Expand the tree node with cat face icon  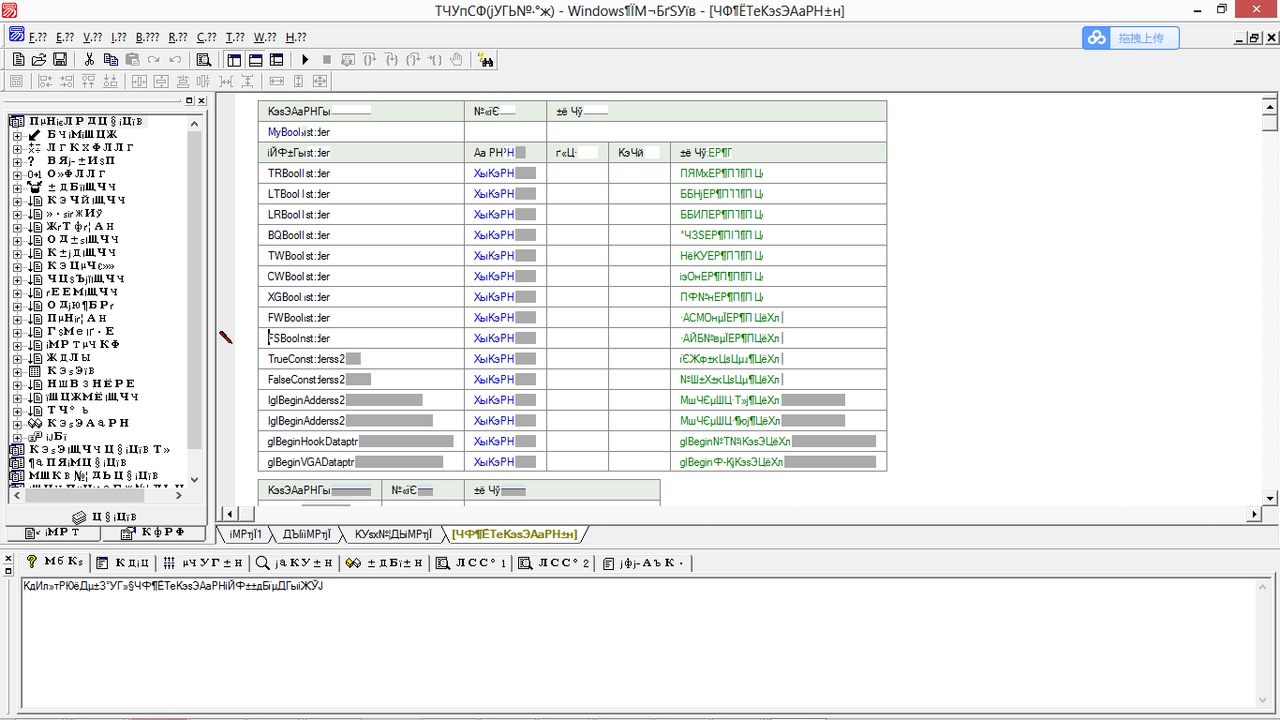[x=17, y=187]
